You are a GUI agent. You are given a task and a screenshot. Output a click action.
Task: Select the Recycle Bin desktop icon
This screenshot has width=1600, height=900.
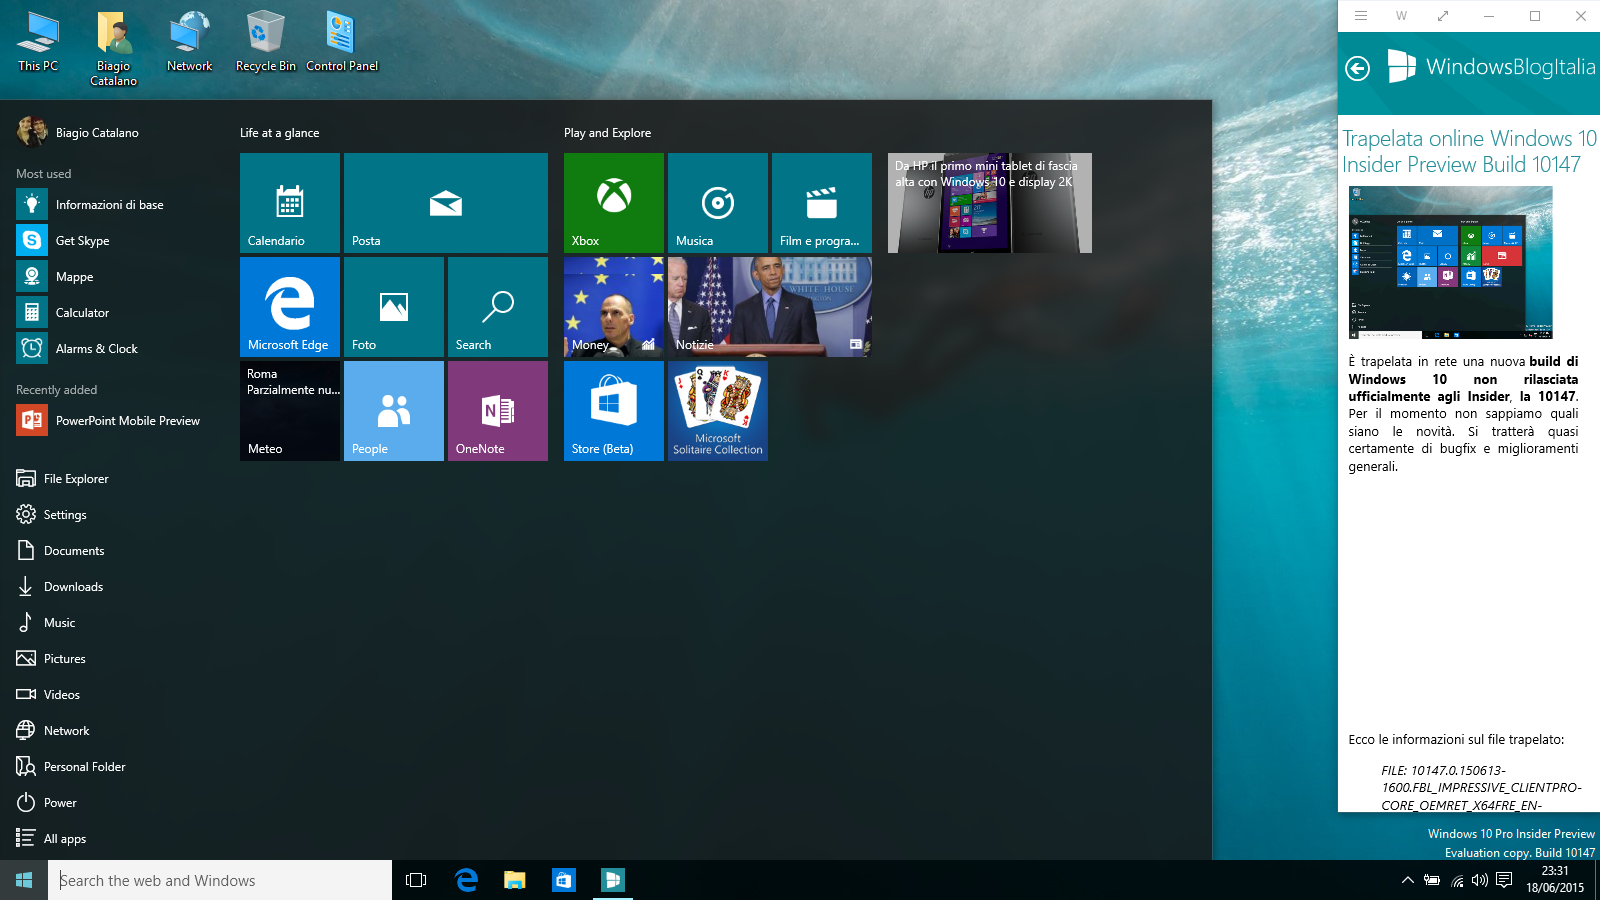(266, 42)
